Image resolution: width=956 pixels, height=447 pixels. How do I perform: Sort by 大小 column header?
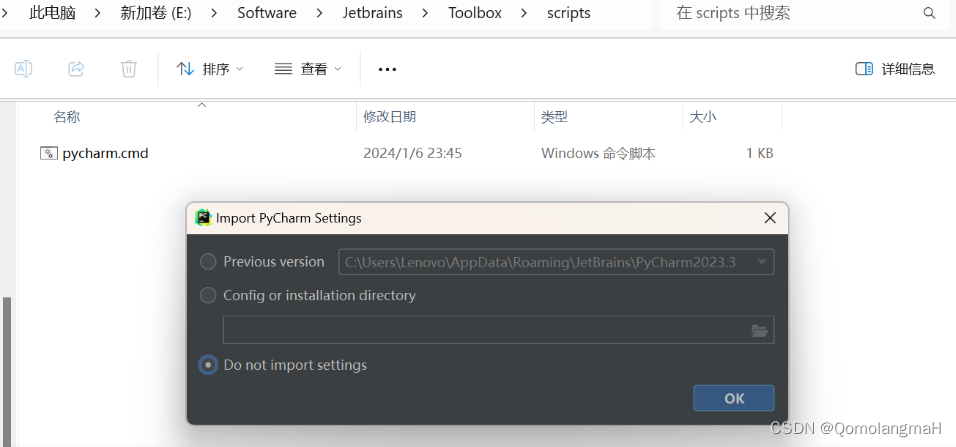[703, 117]
